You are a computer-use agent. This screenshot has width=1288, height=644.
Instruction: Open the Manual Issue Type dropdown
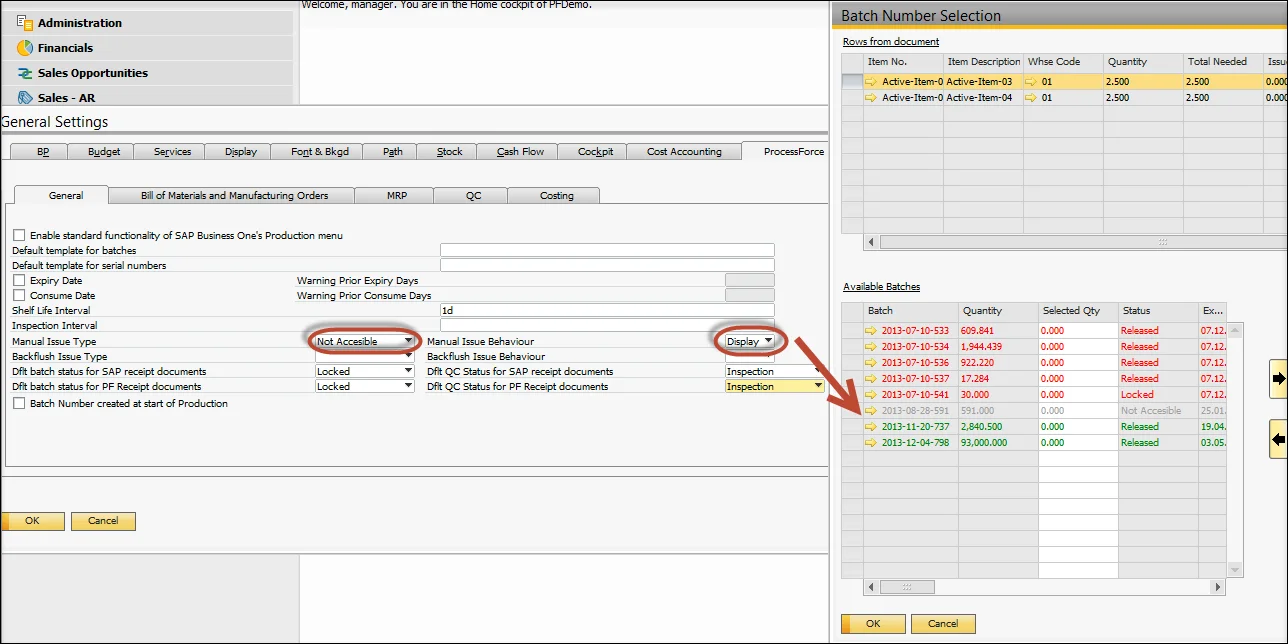pos(407,342)
